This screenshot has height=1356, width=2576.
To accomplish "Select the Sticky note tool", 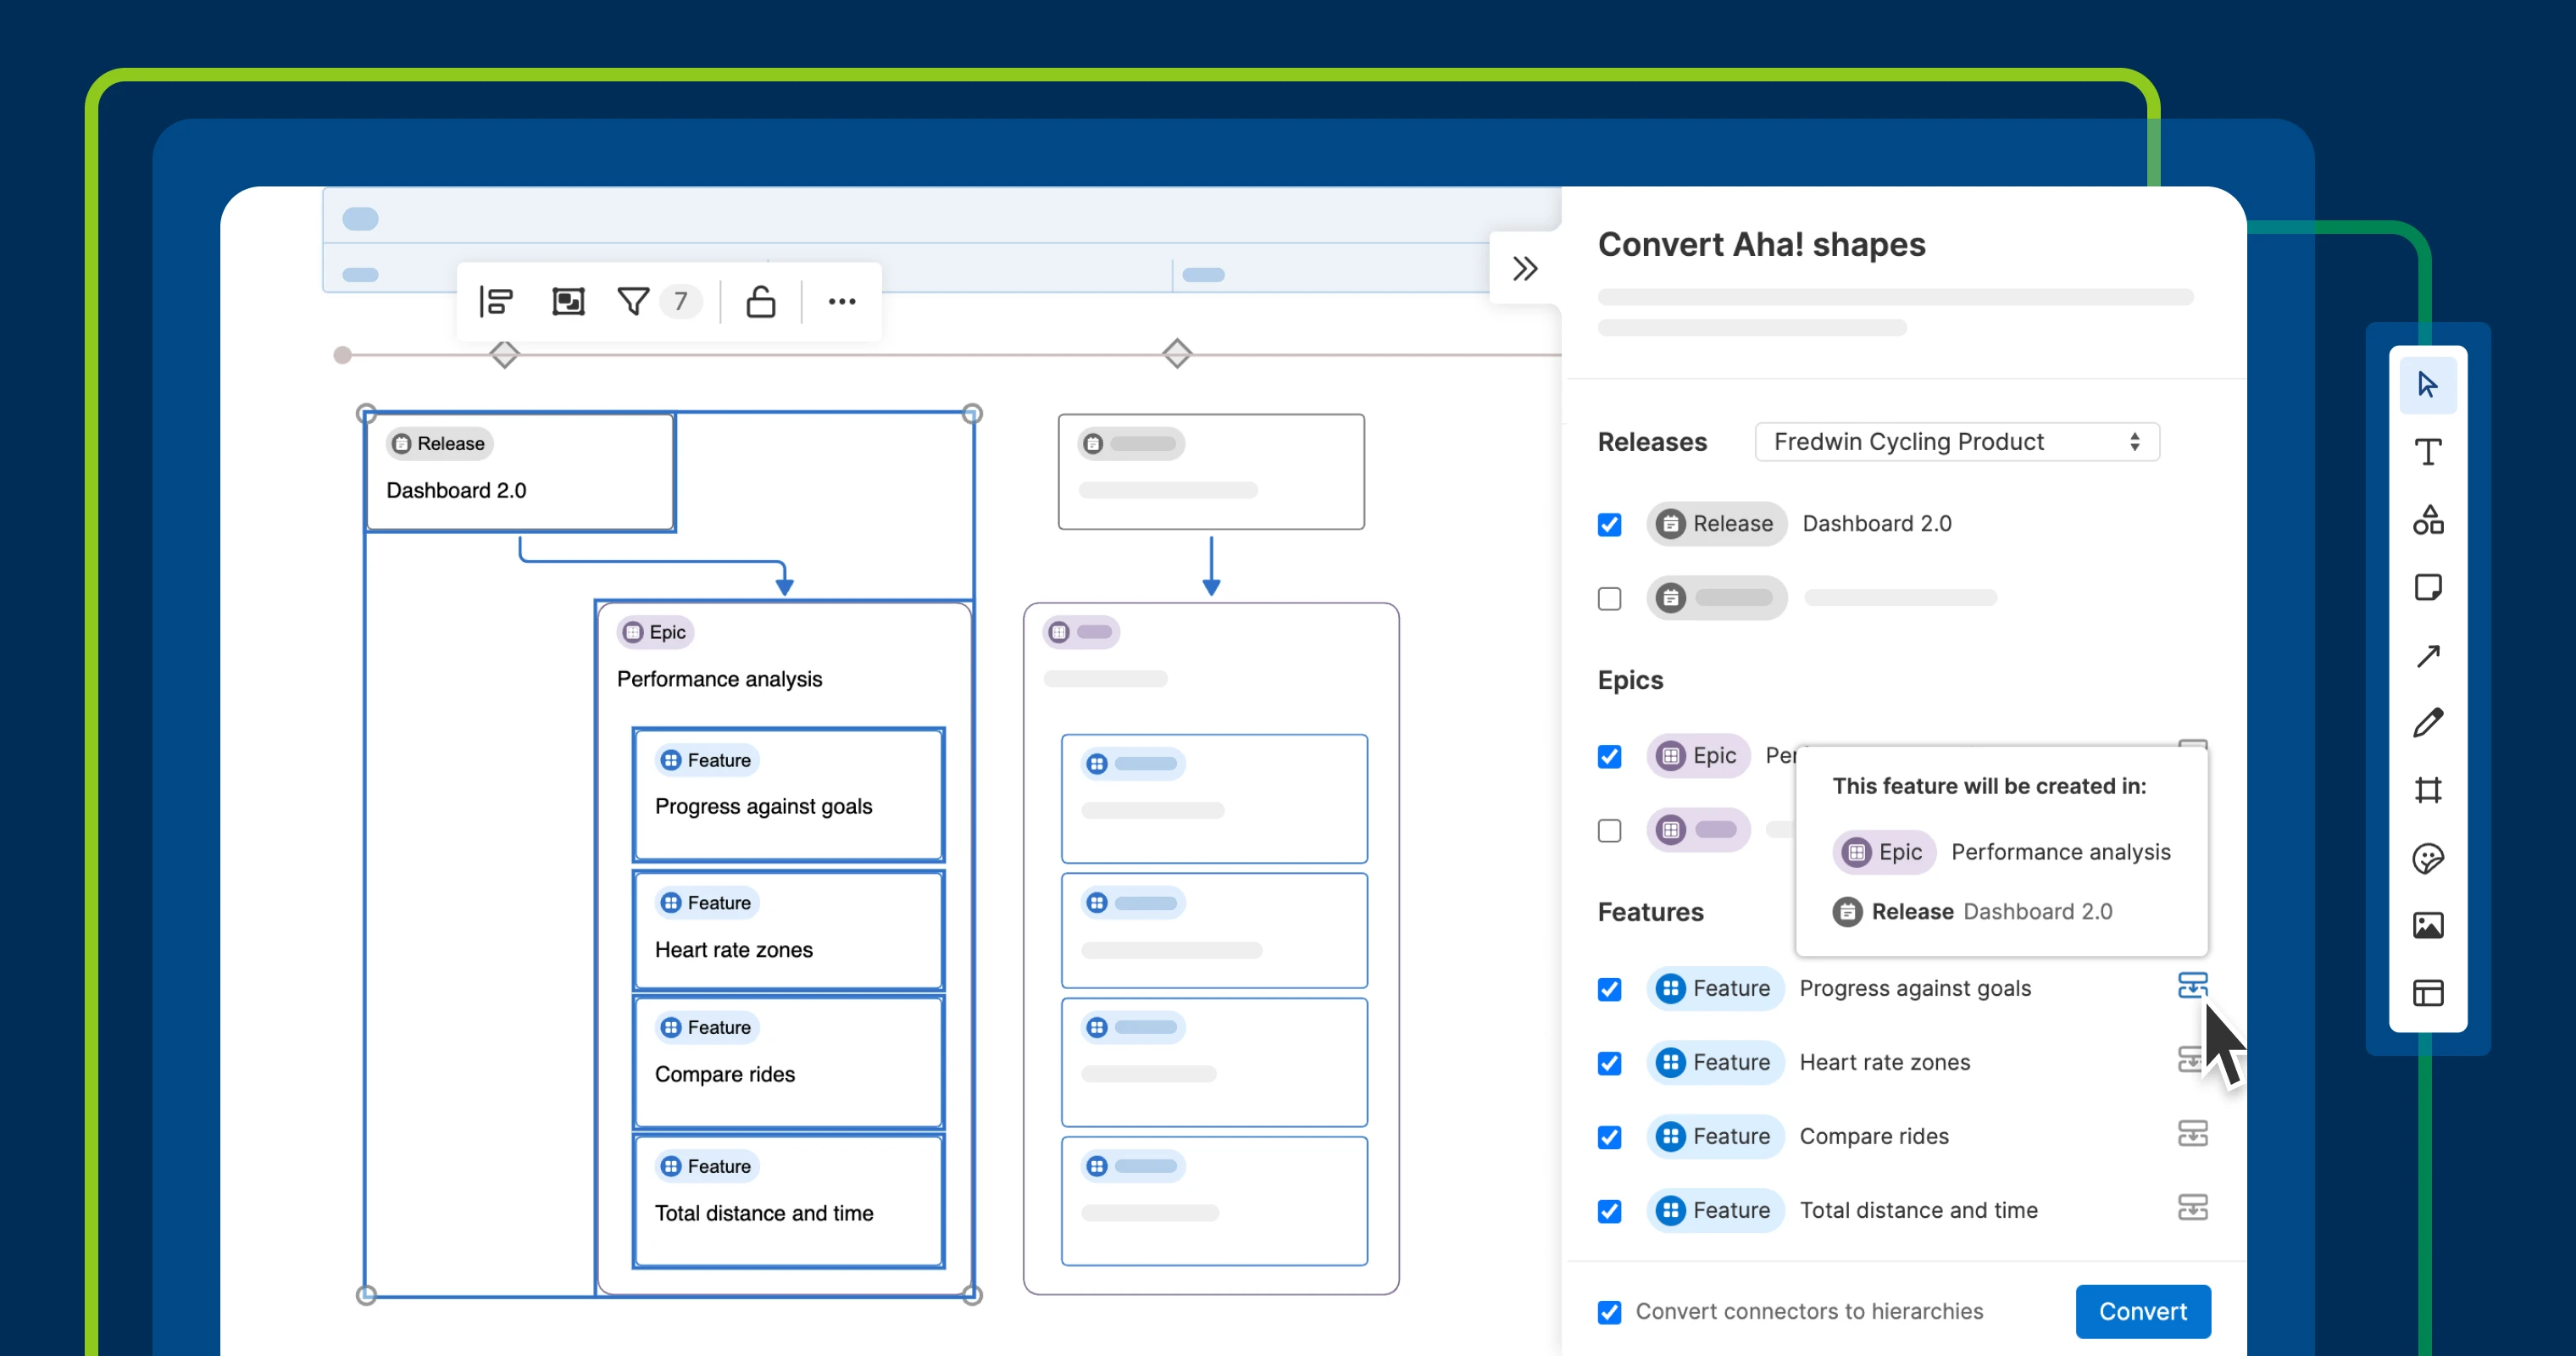I will point(2427,588).
